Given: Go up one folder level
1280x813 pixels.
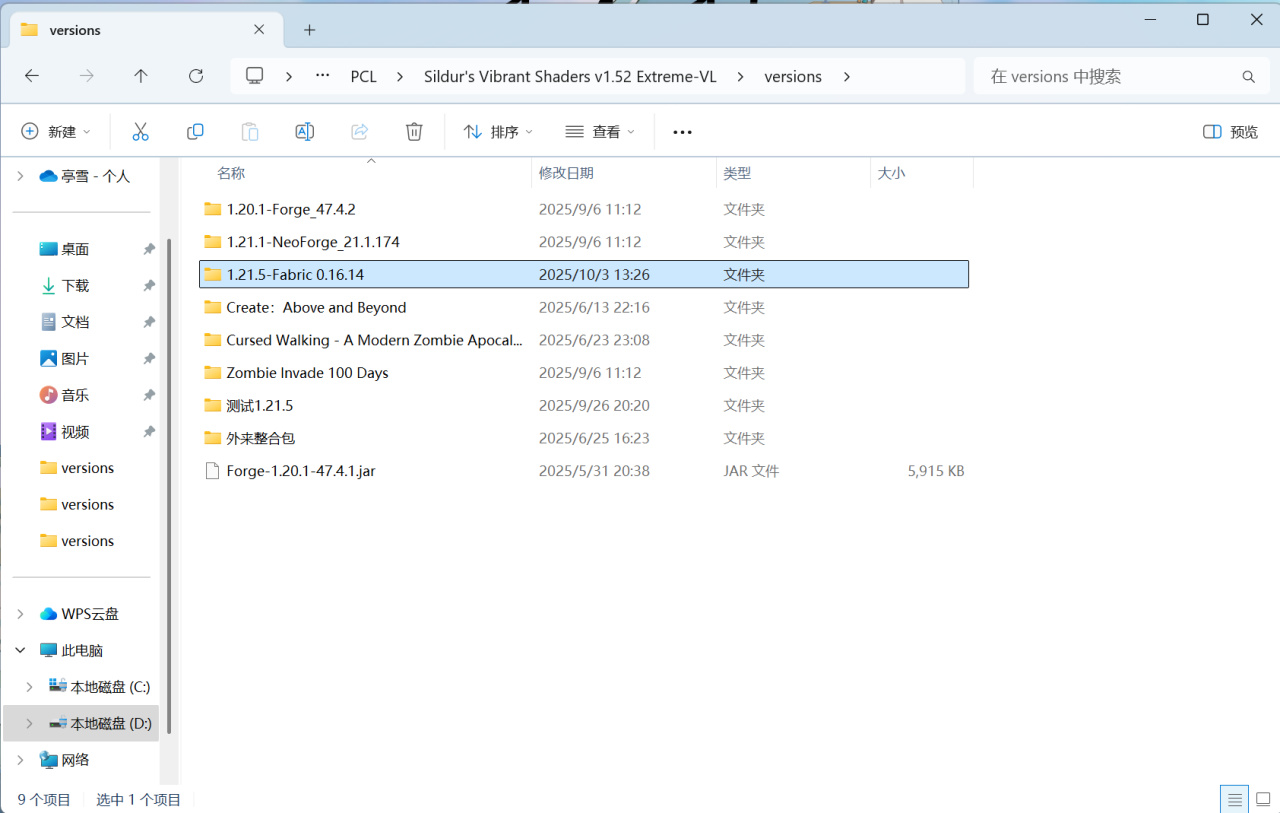Looking at the screenshot, I should coord(141,76).
